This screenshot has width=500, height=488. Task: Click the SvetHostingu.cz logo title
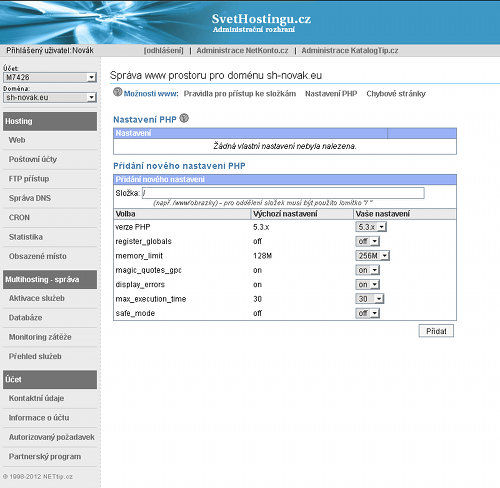coord(261,19)
